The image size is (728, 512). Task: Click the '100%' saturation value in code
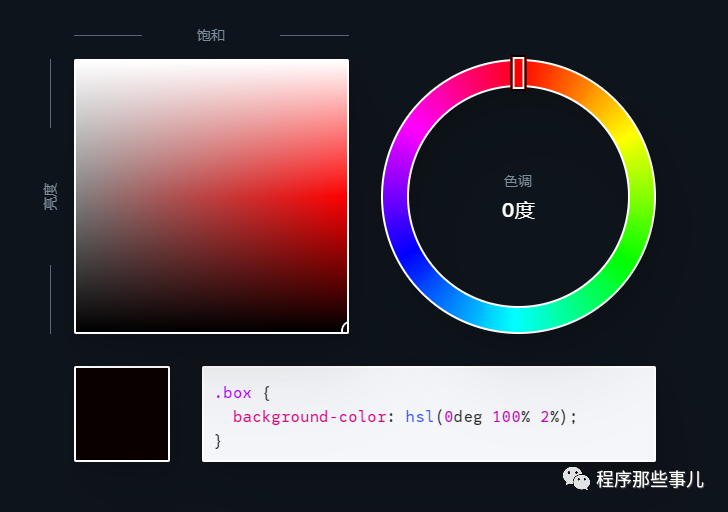click(x=511, y=417)
